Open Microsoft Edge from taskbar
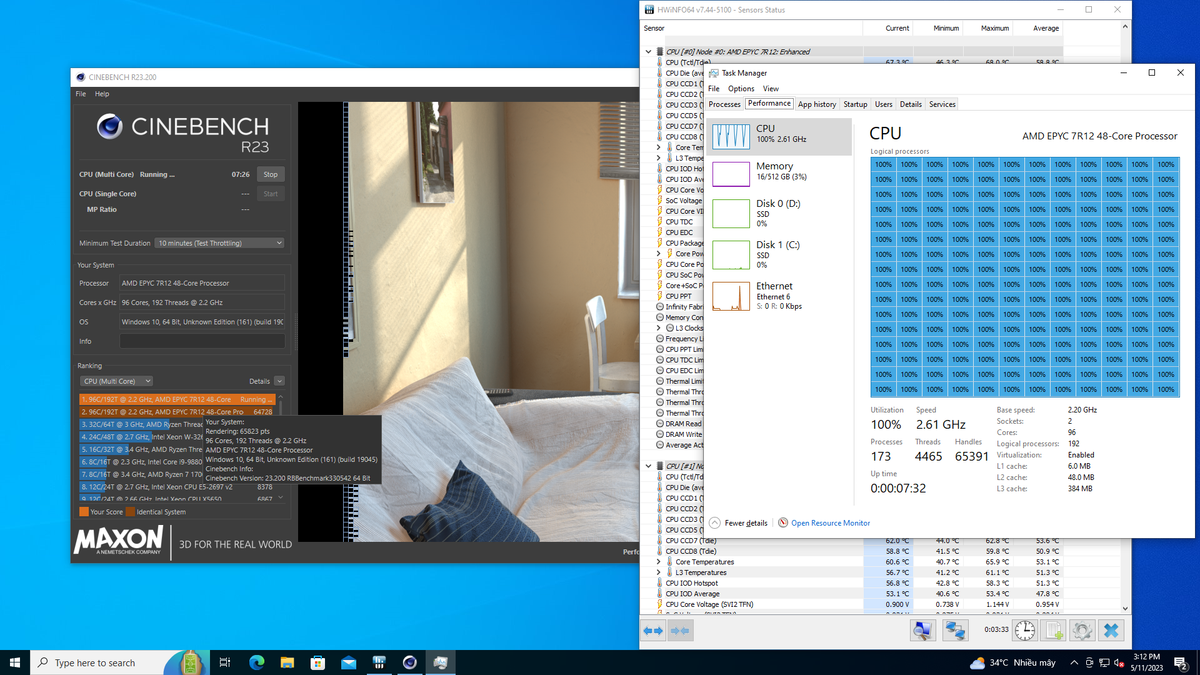 pyautogui.click(x=256, y=662)
